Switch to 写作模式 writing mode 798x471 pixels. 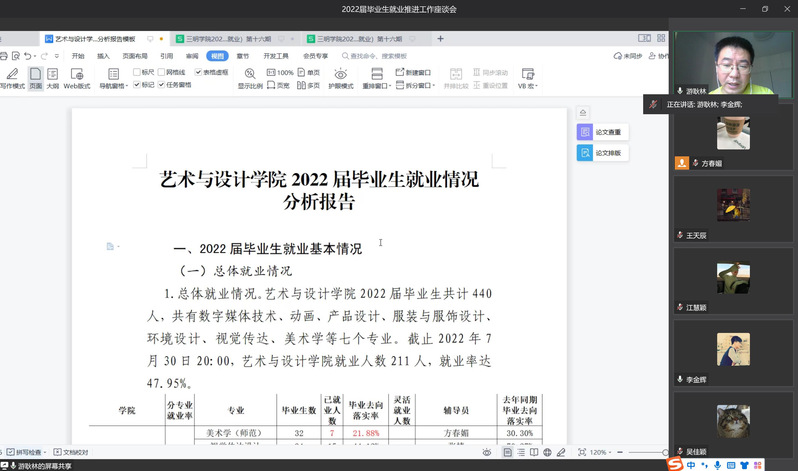(12, 78)
